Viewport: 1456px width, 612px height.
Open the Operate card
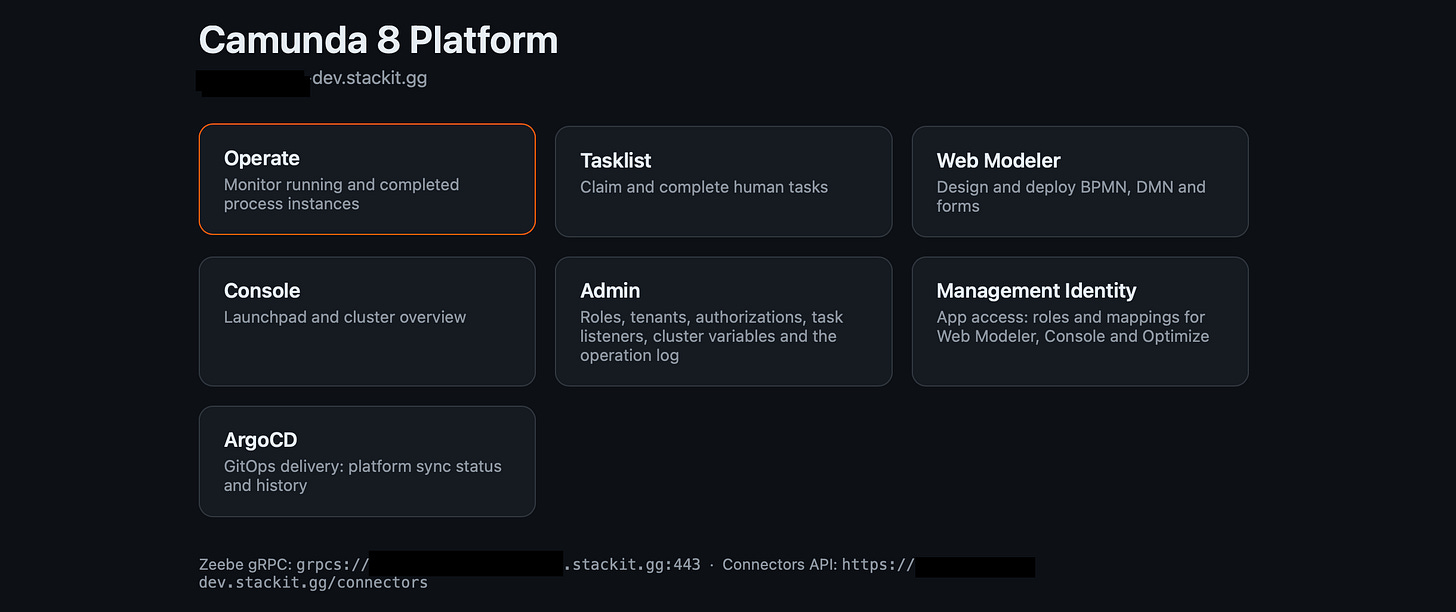[367, 179]
